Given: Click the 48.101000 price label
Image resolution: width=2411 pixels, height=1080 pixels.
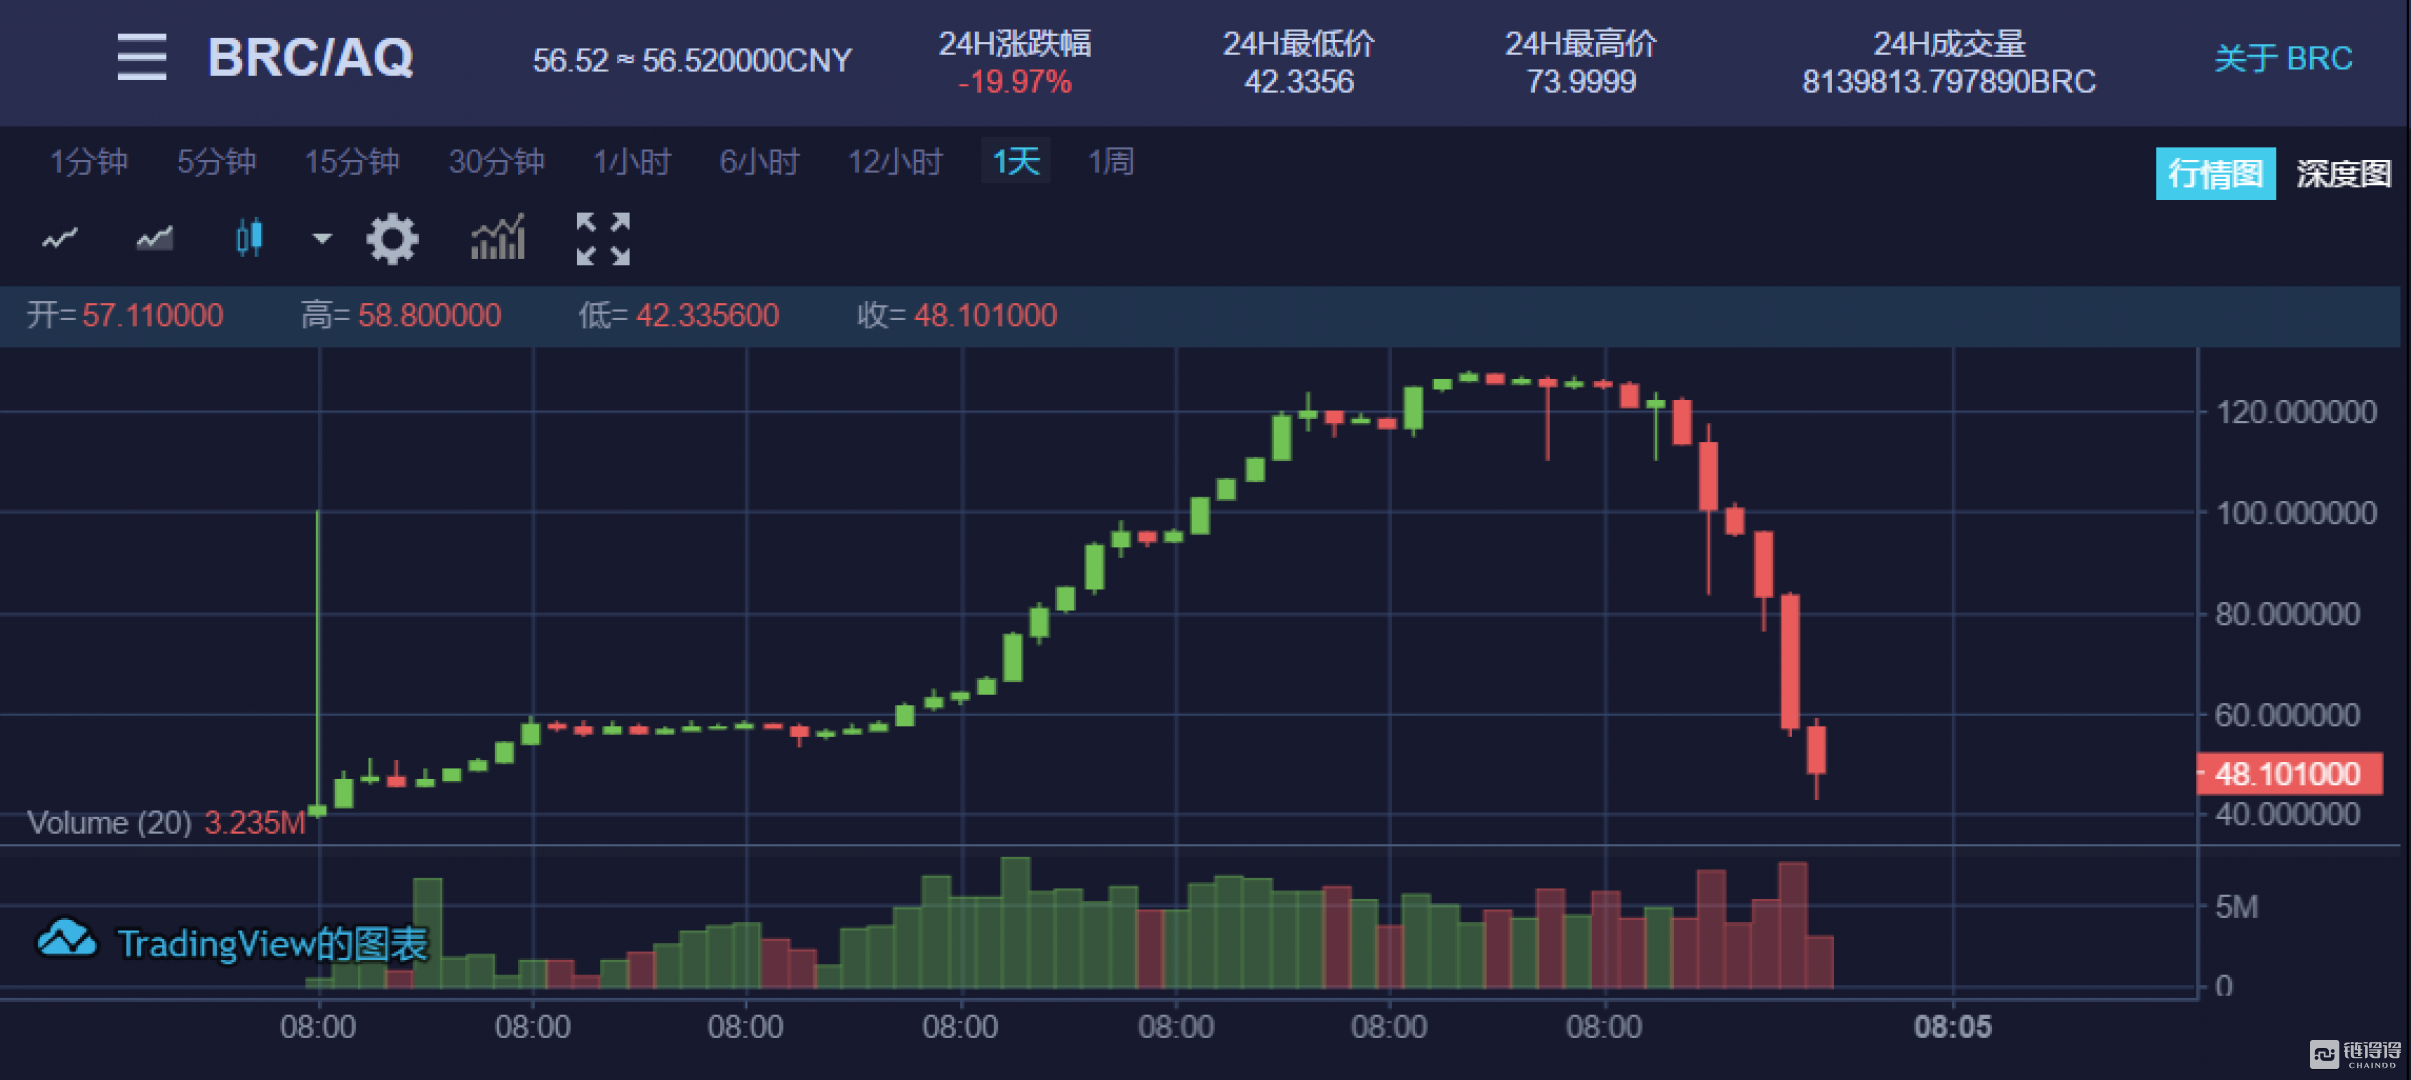Looking at the screenshot, I should [x=2287, y=773].
